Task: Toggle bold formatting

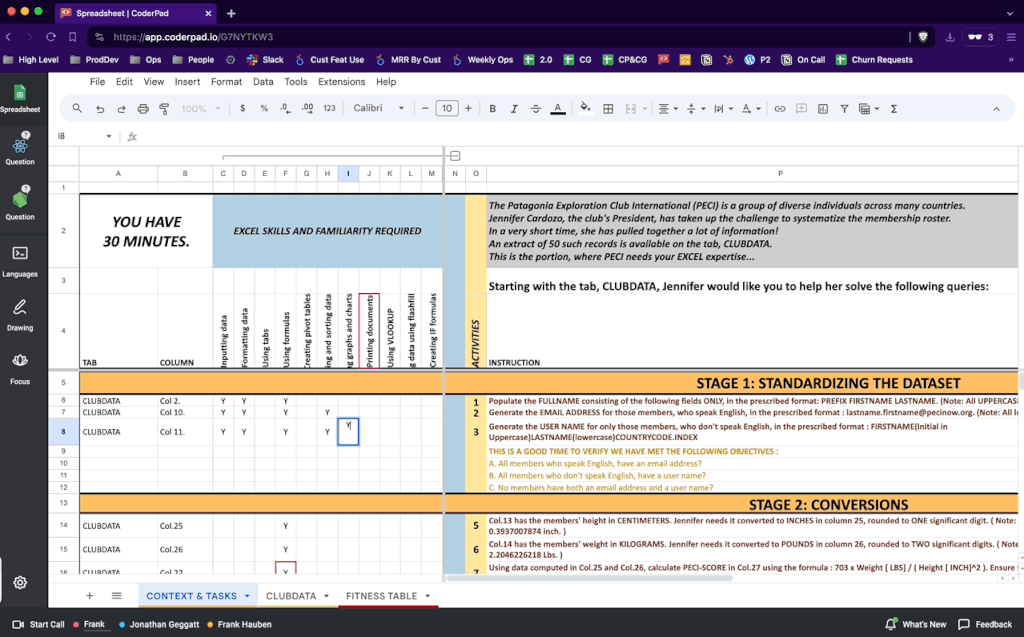Action: pyautogui.click(x=492, y=108)
